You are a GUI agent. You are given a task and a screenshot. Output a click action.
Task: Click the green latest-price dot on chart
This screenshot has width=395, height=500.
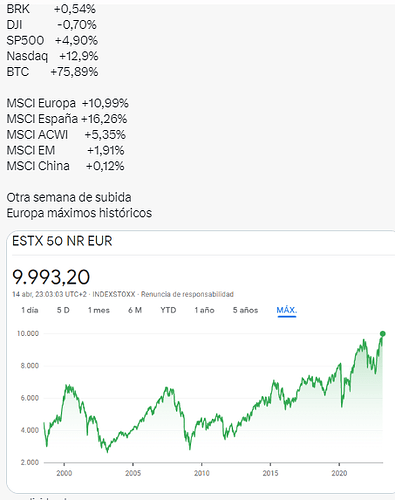click(x=383, y=333)
